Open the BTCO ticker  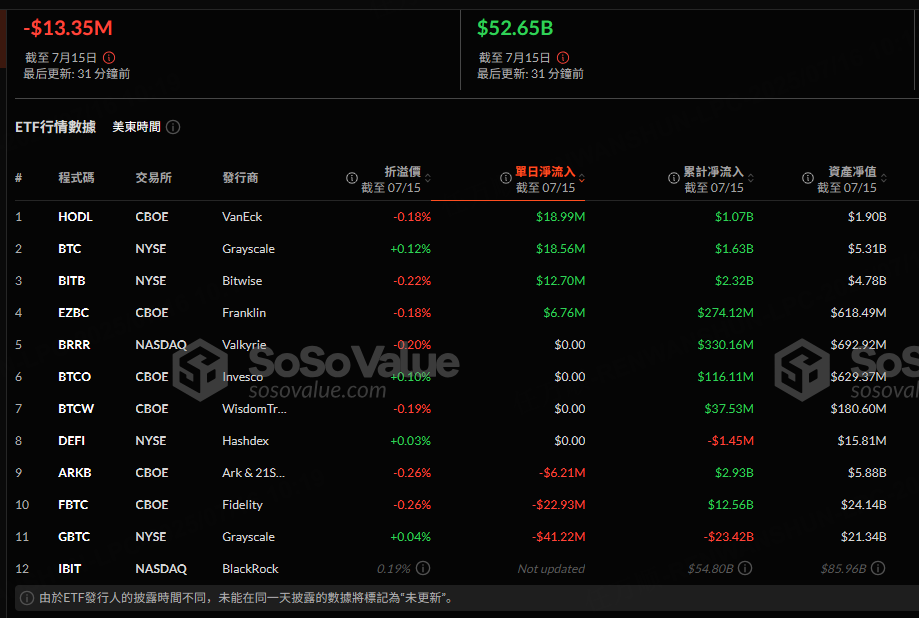74,376
